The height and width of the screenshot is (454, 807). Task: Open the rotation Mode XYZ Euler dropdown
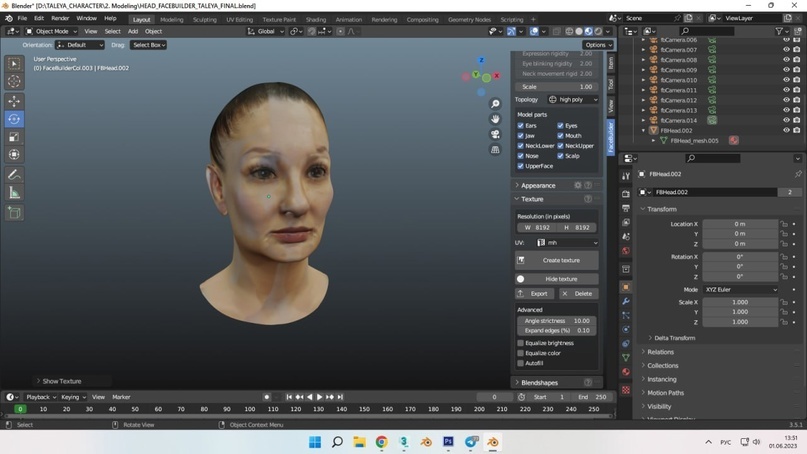coord(741,290)
